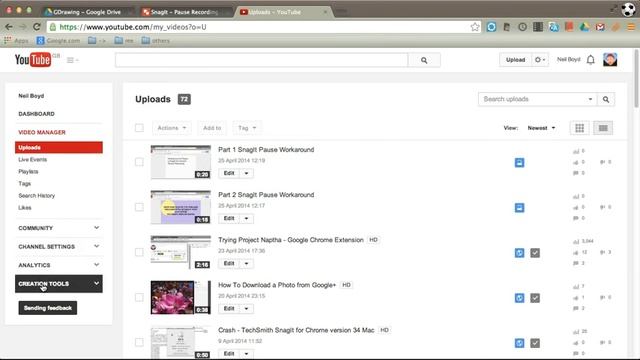Click the Sending feedback button

(48, 308)
